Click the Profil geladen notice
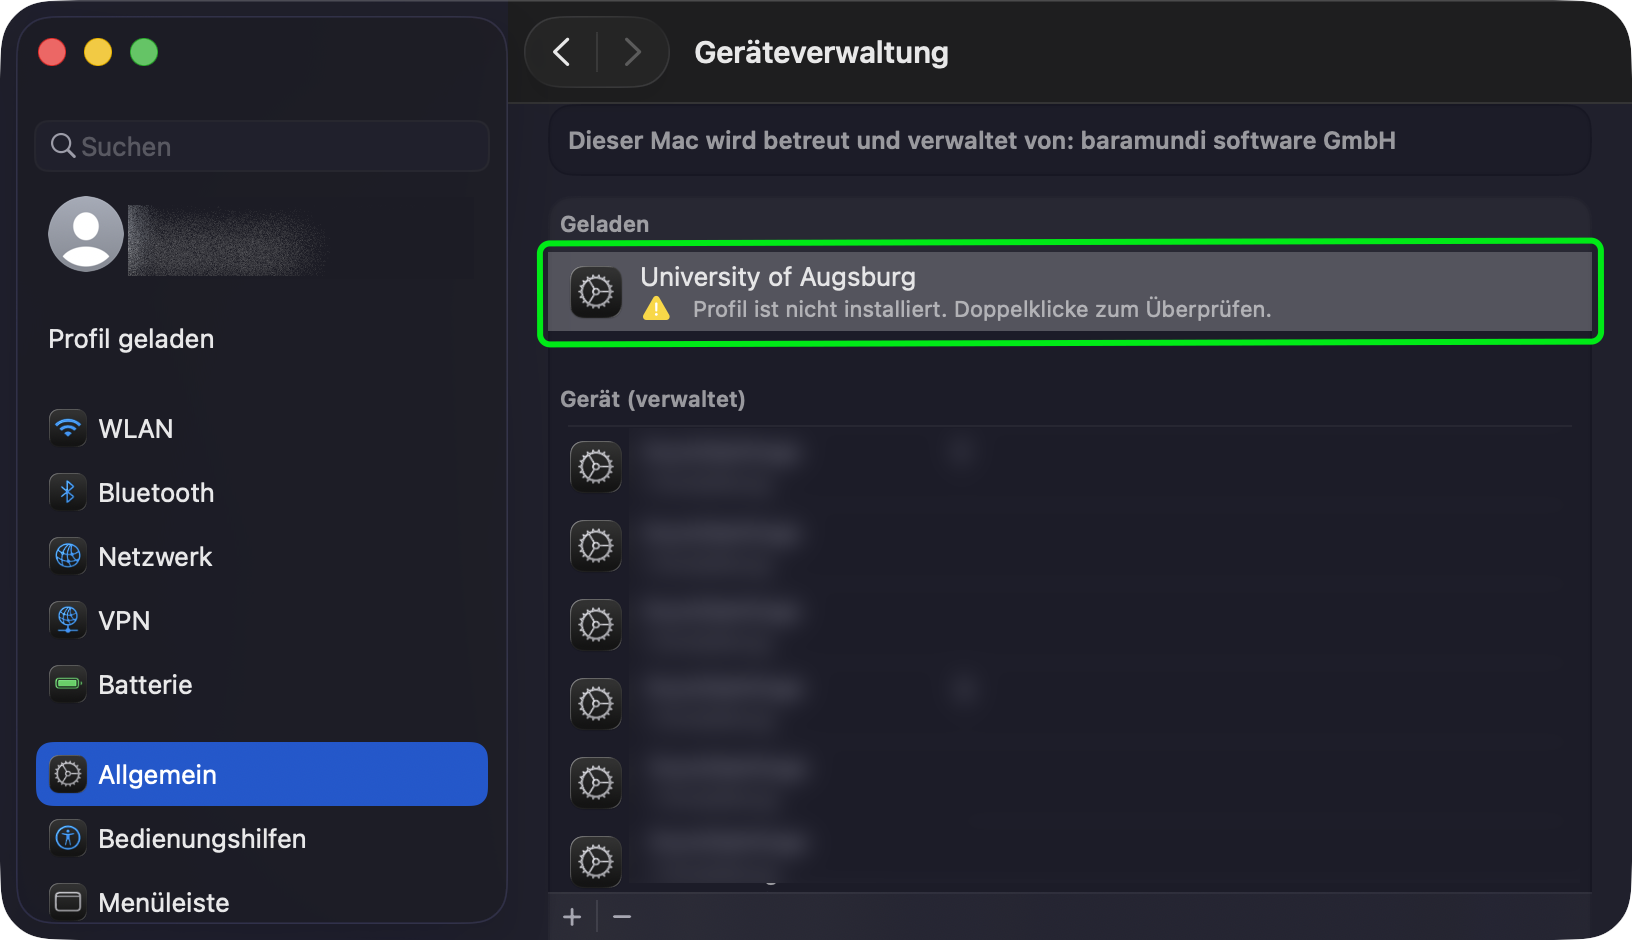 [x=131, y=339]
